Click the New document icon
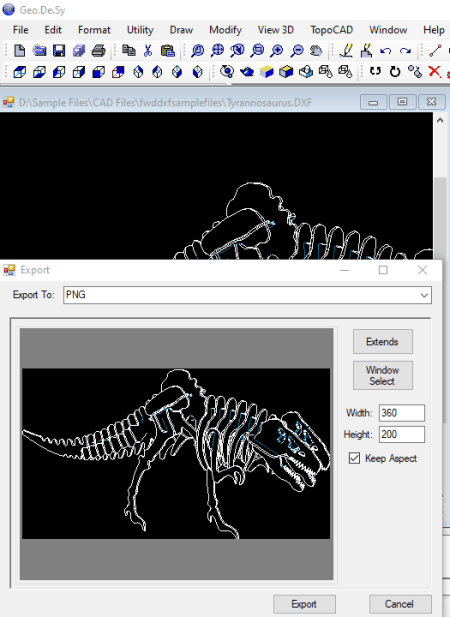450x617 pixels. [19, 51]
